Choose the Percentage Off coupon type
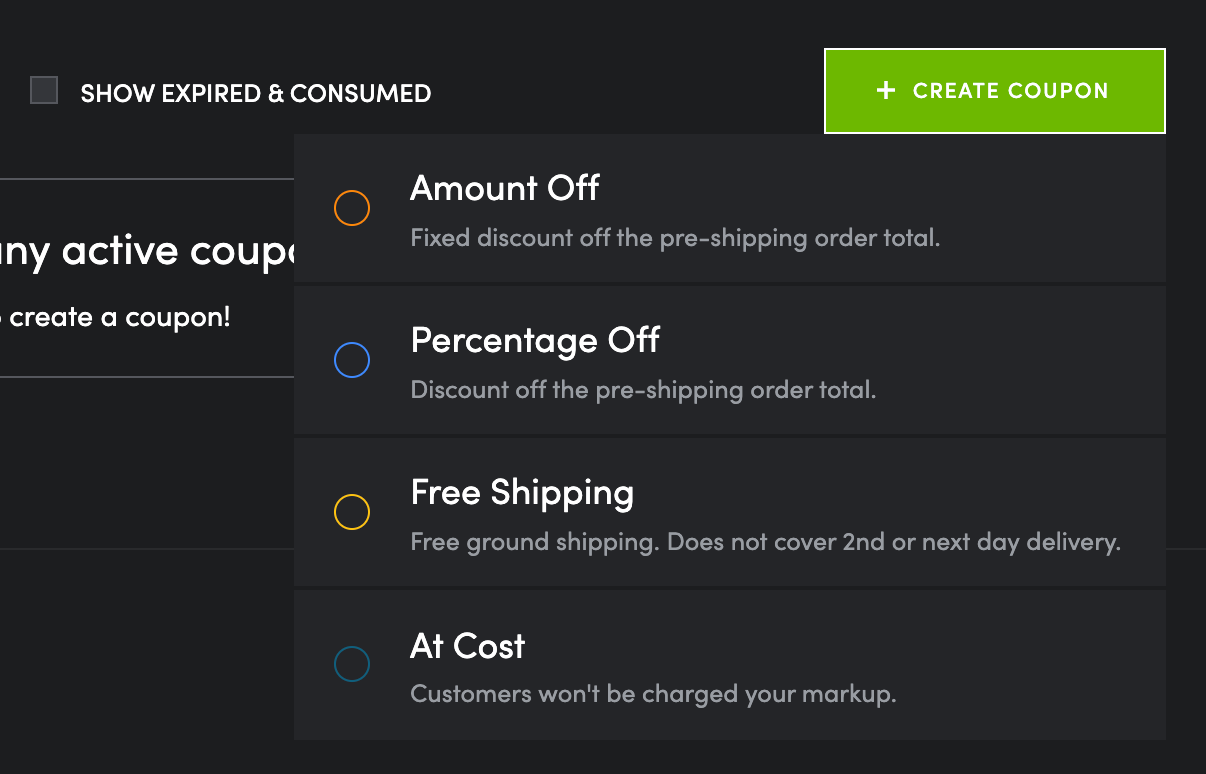Screen dimensions: 1206x774 coord(535,340)
